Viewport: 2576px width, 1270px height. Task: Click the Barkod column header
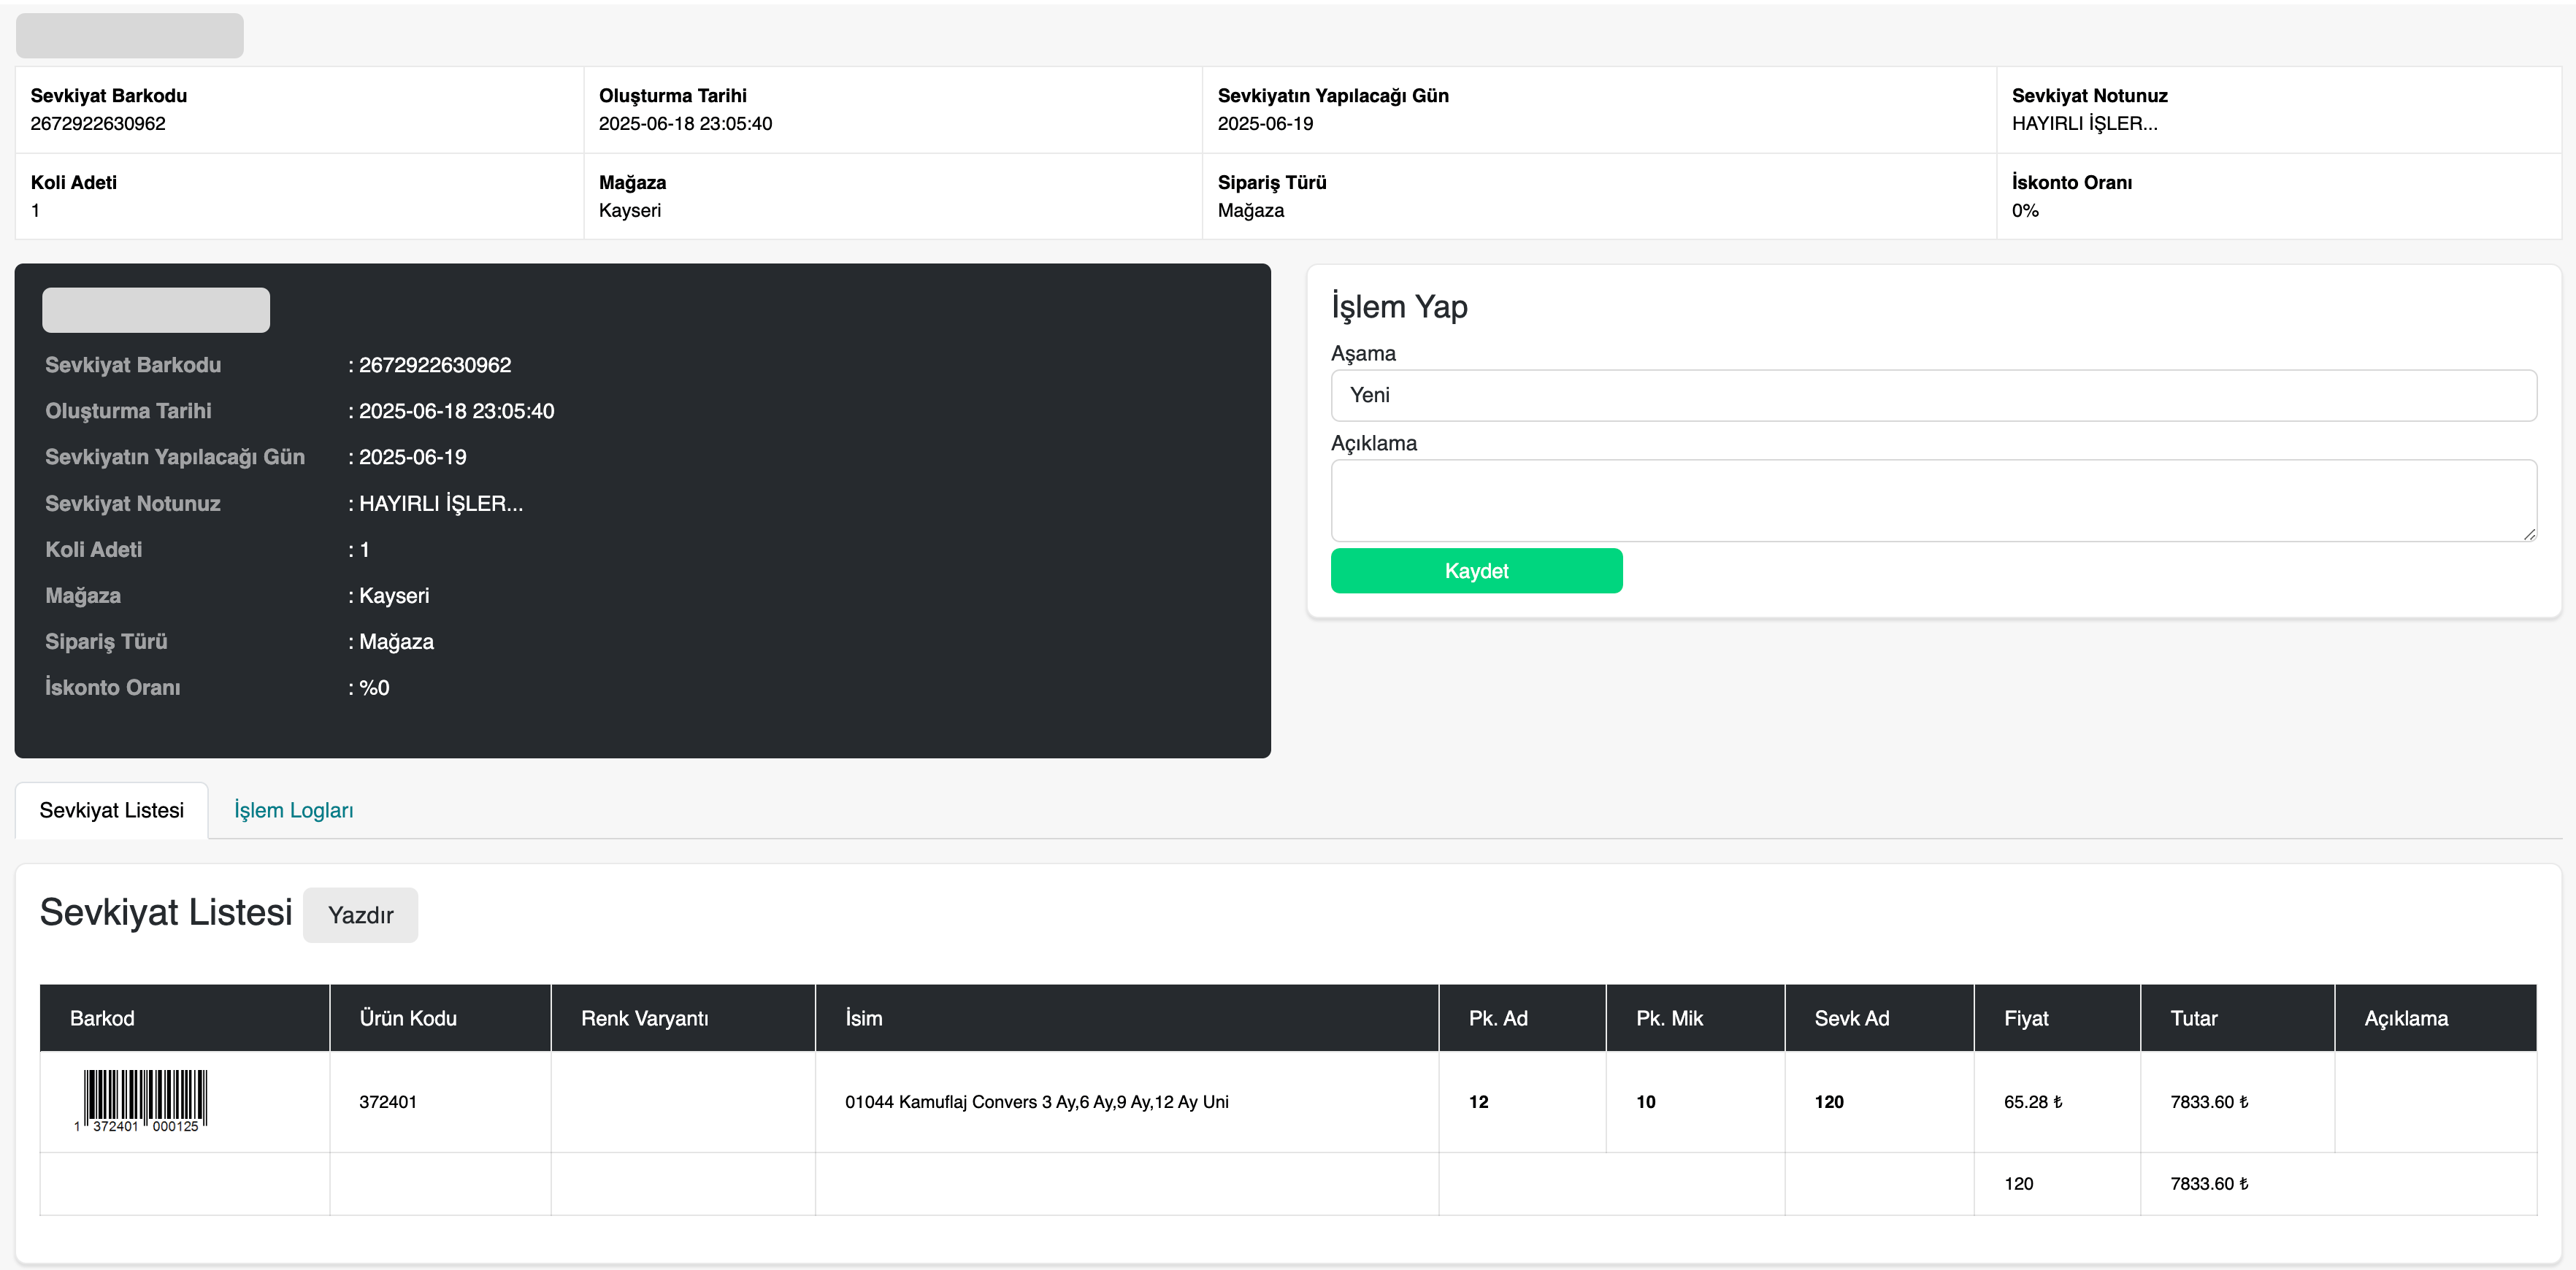[x=102, y=1018]
